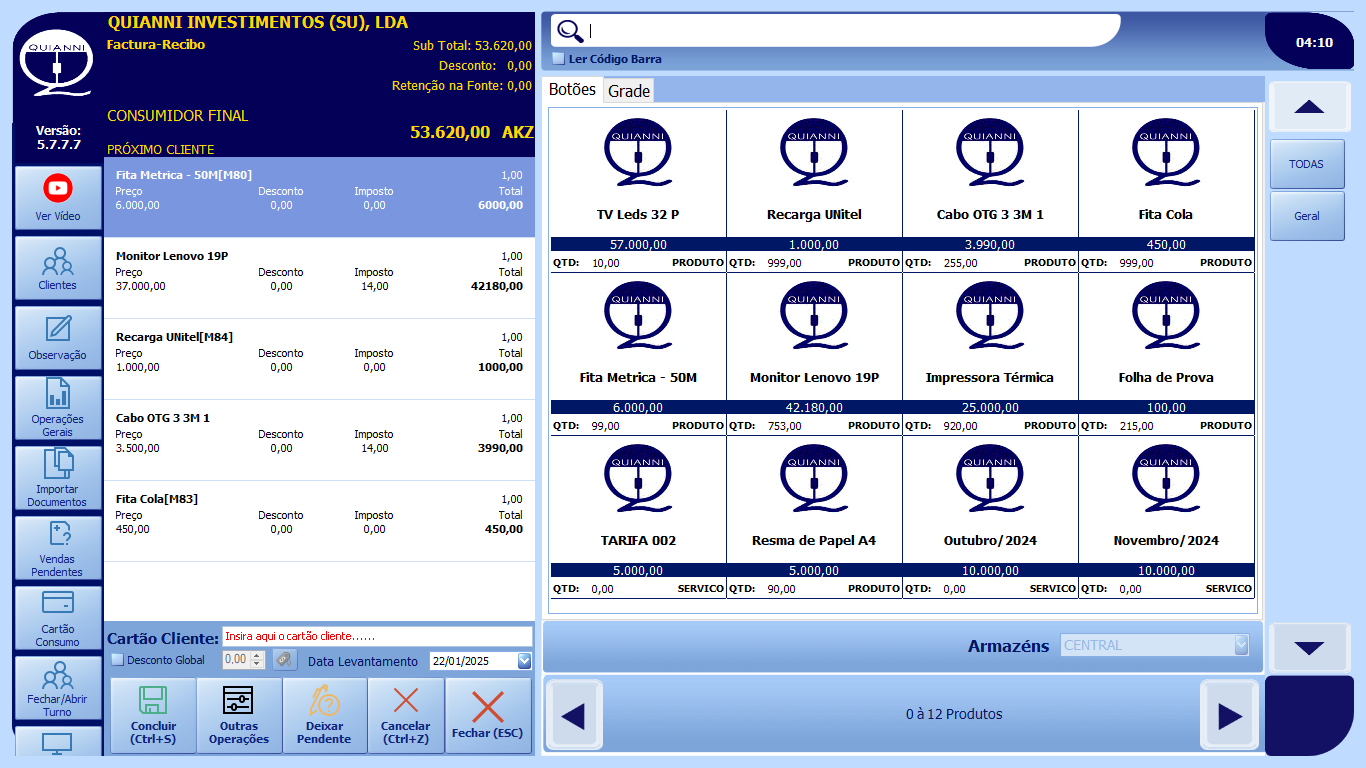1366x768 pixels.
Task: Click the up arrow category button
Action: tap(1309, 107)
